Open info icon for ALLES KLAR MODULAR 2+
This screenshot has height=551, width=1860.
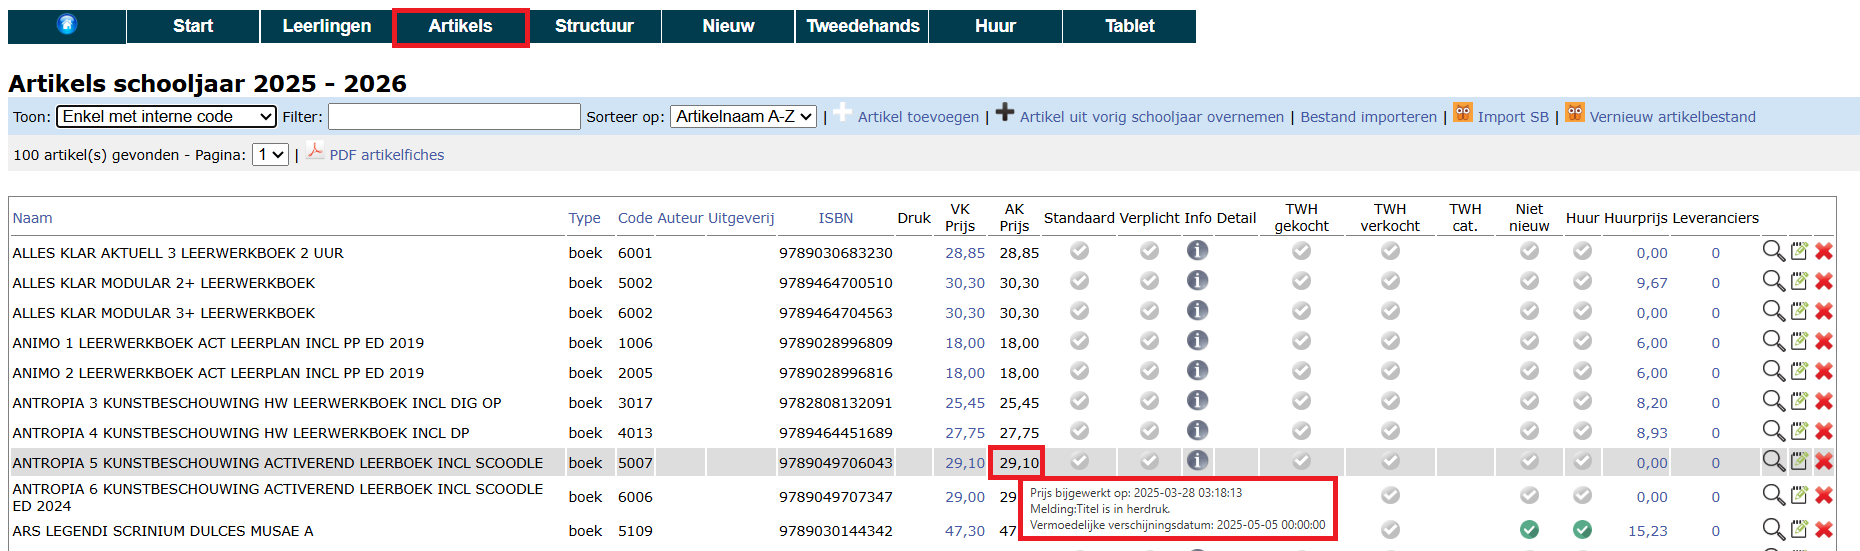tap(1197, 281)
